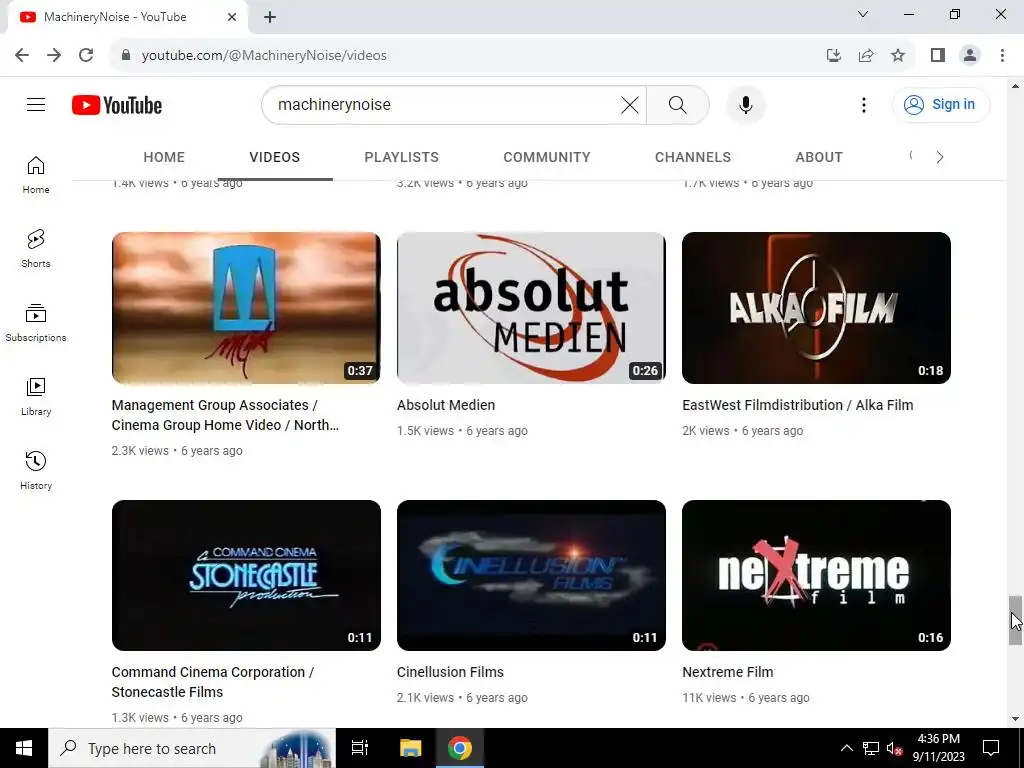Open File Explorer from the taskbar
Screen dimensions: 1024x768
[410, 748]
